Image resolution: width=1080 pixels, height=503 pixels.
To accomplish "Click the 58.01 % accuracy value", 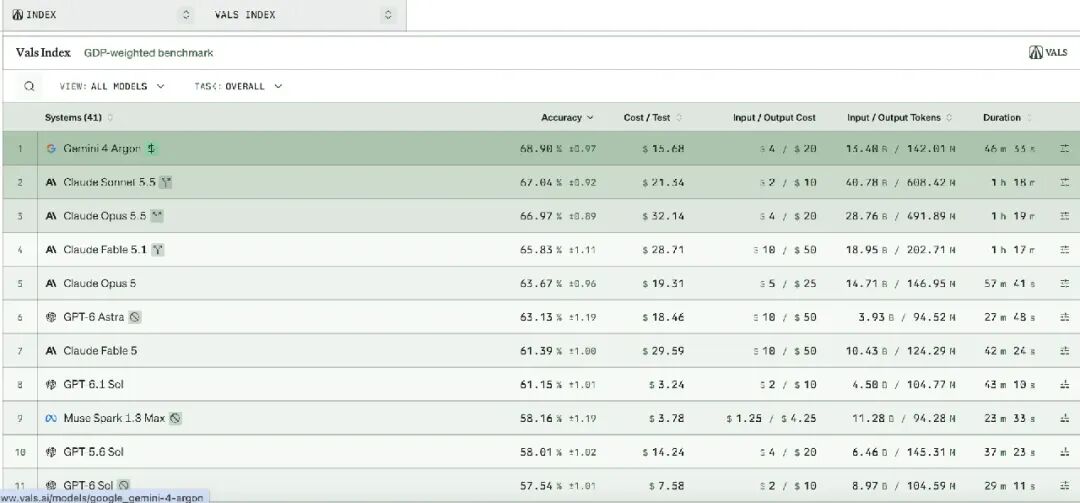I will 541,452.
